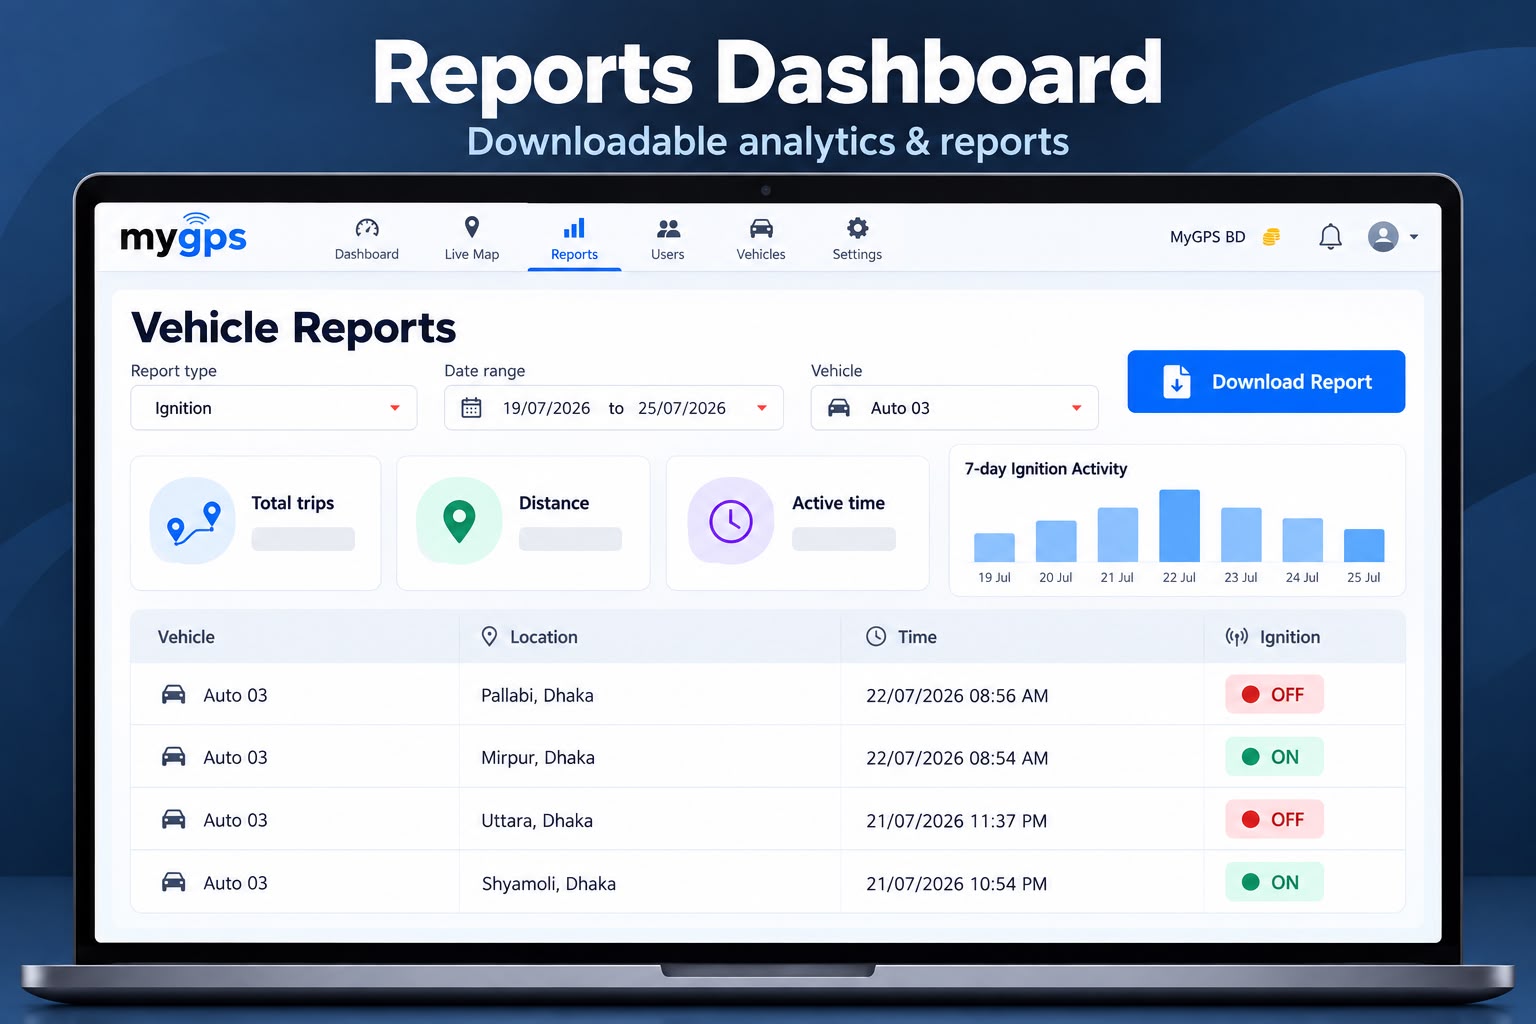Click the Distance location pin icon
This screenshot has width=1536, height=1024.
point(459,521)
